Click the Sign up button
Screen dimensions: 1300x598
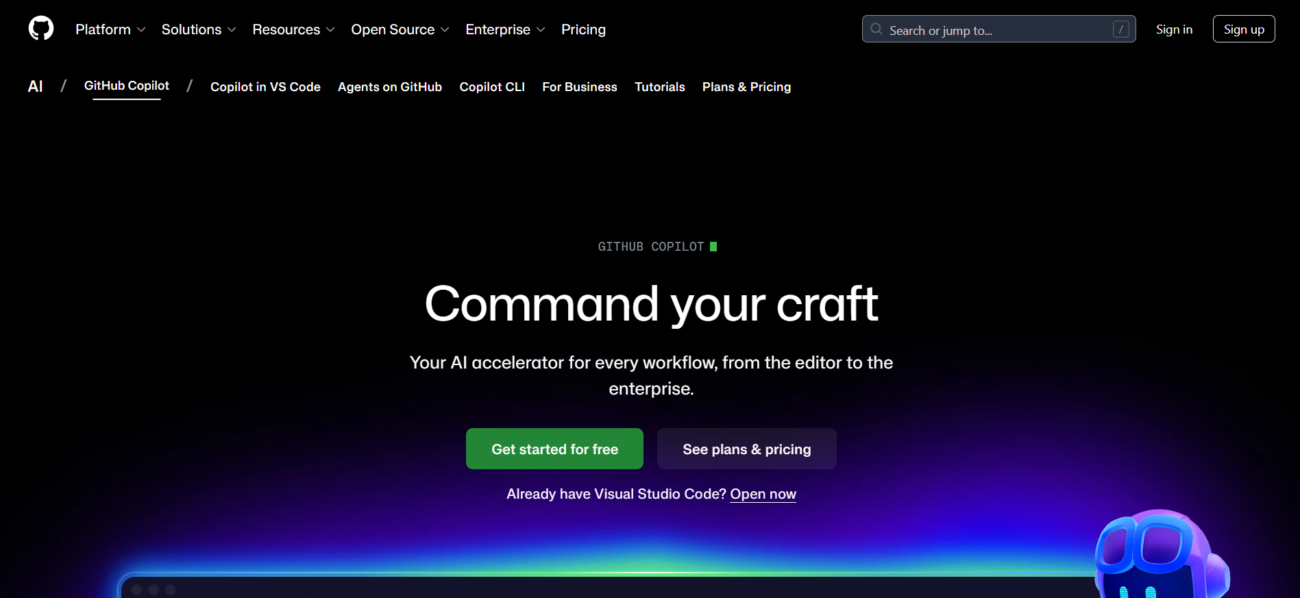tap(1243, 28)
